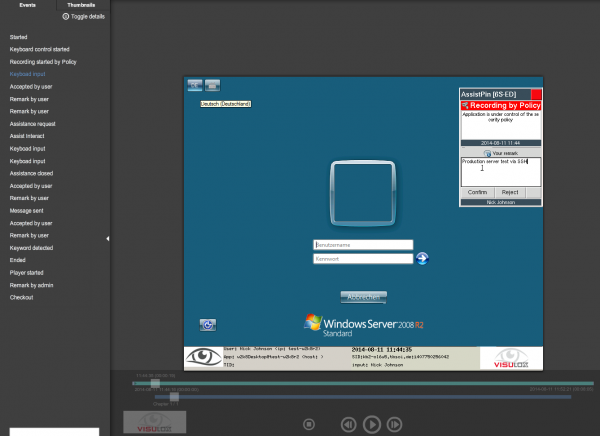The image size is (600, 436).
Task: Click the Visulox thumbnail at bottom left
Action: tap(155, 422)
